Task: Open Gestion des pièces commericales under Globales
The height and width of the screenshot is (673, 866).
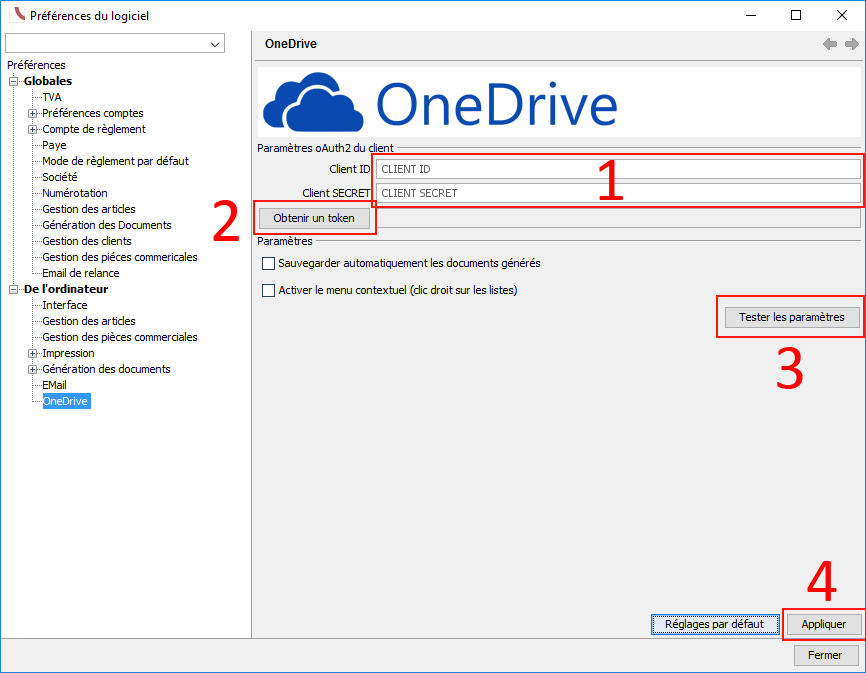Action: [x=120, y=257]
